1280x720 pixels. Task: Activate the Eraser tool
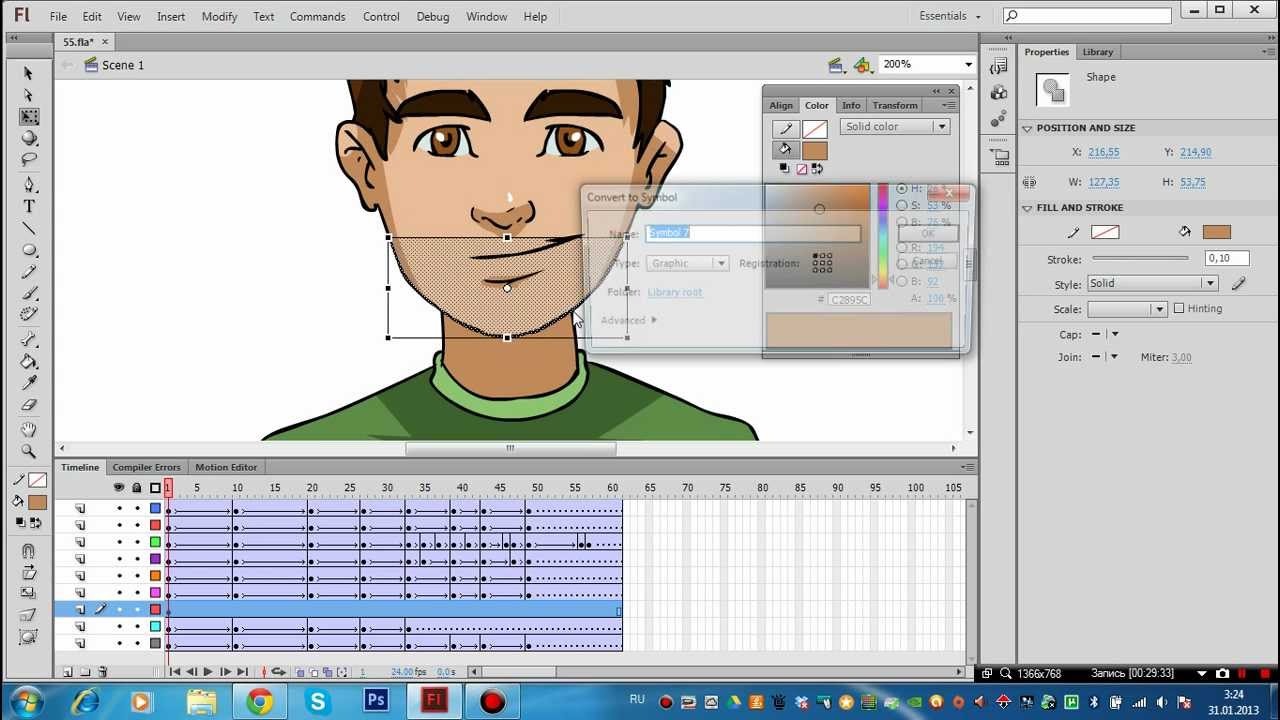(x=29, y=405)
